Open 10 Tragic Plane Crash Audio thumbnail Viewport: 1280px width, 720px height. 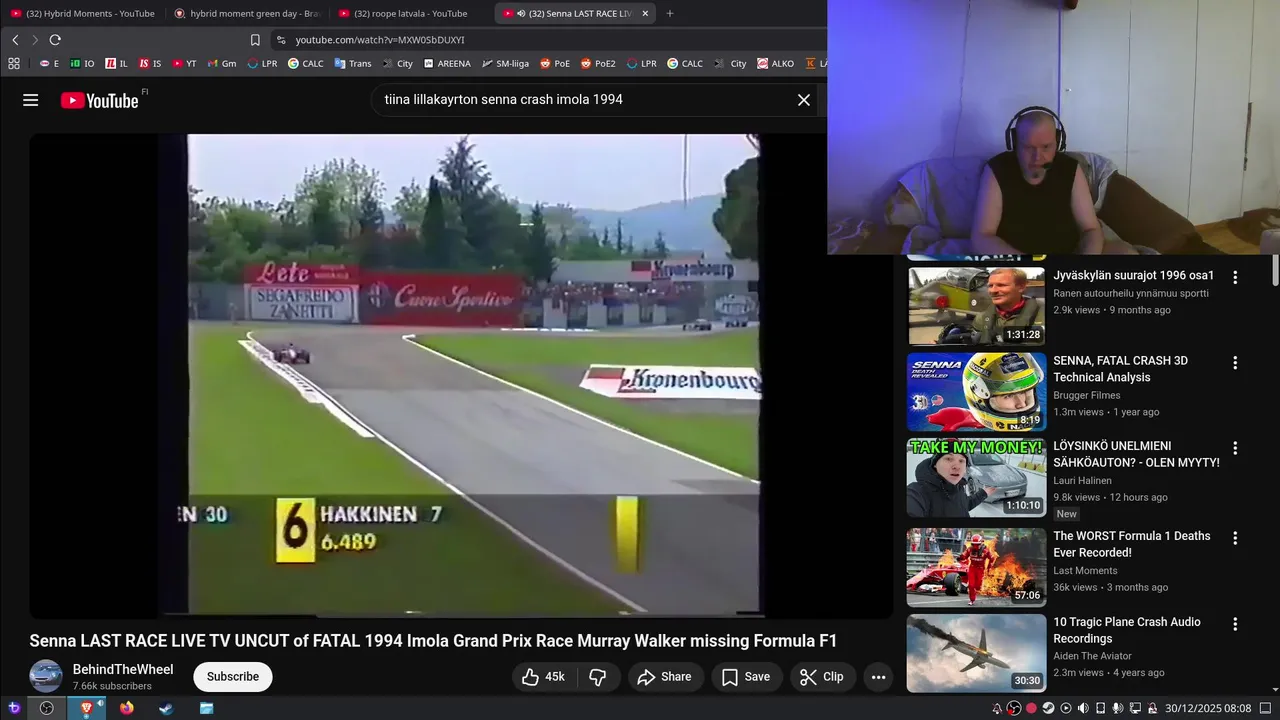pyautogui.click(x=976, y=653)
